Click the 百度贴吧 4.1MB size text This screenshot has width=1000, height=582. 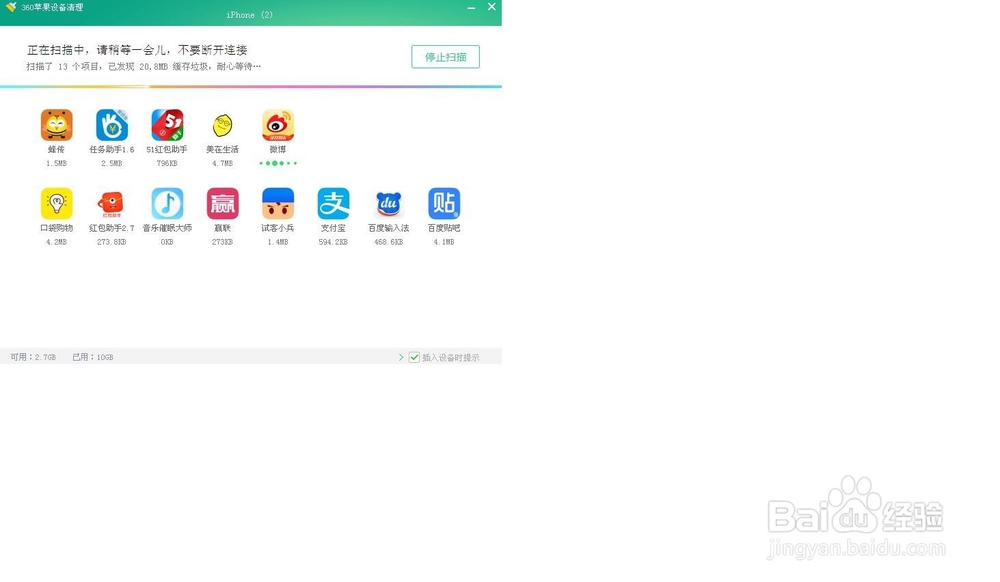[x=444, y=242]
